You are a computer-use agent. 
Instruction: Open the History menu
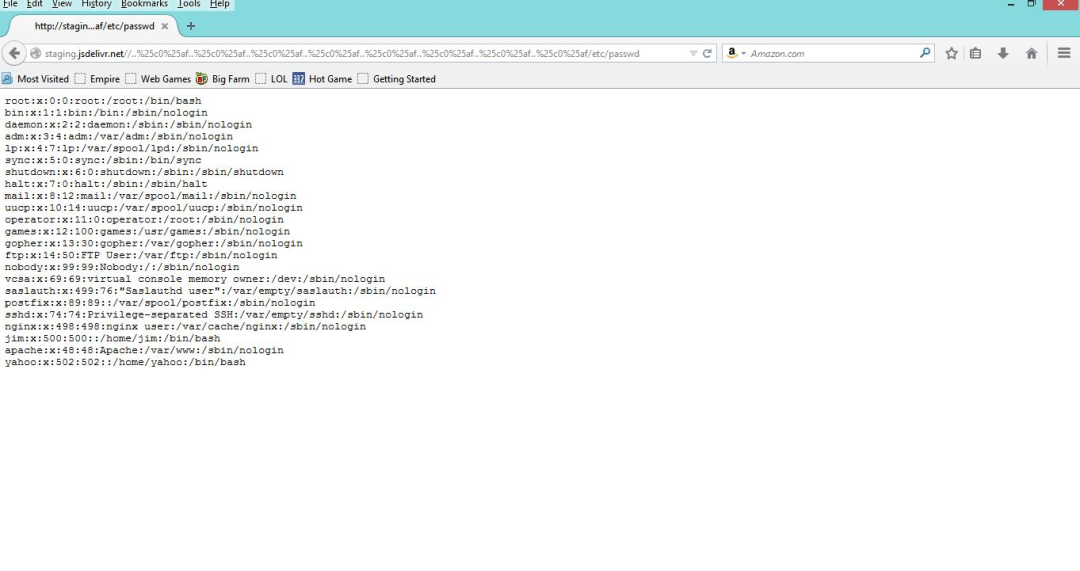click(96, 4)
